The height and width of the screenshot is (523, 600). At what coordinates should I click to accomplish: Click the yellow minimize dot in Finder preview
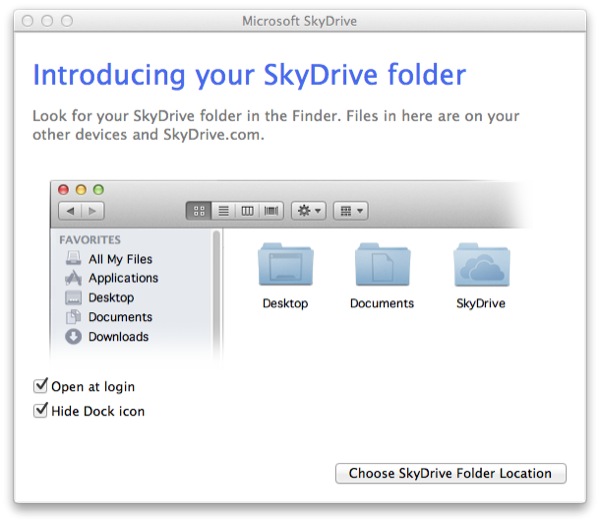click(81, 189)
